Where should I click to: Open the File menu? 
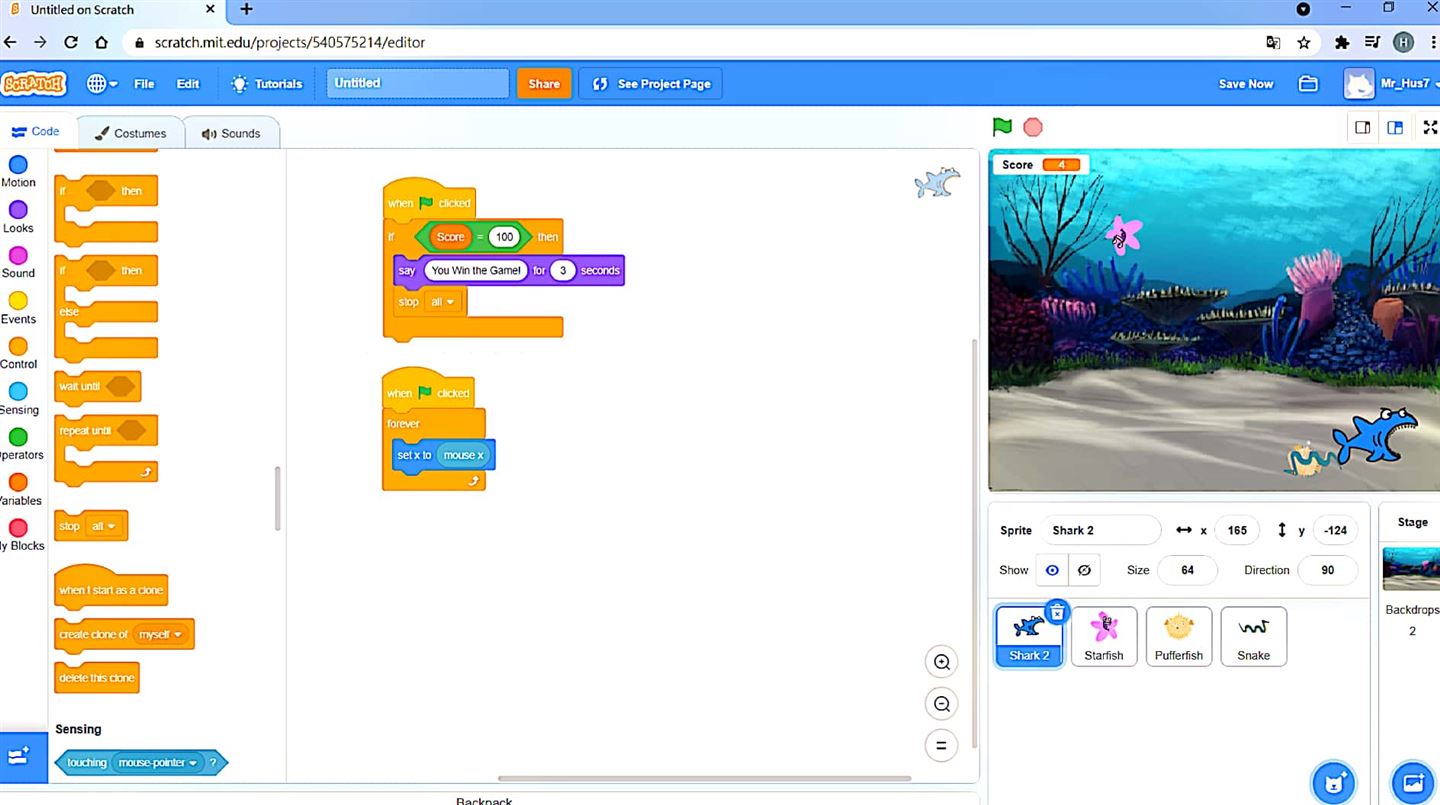tap(144, 84)
